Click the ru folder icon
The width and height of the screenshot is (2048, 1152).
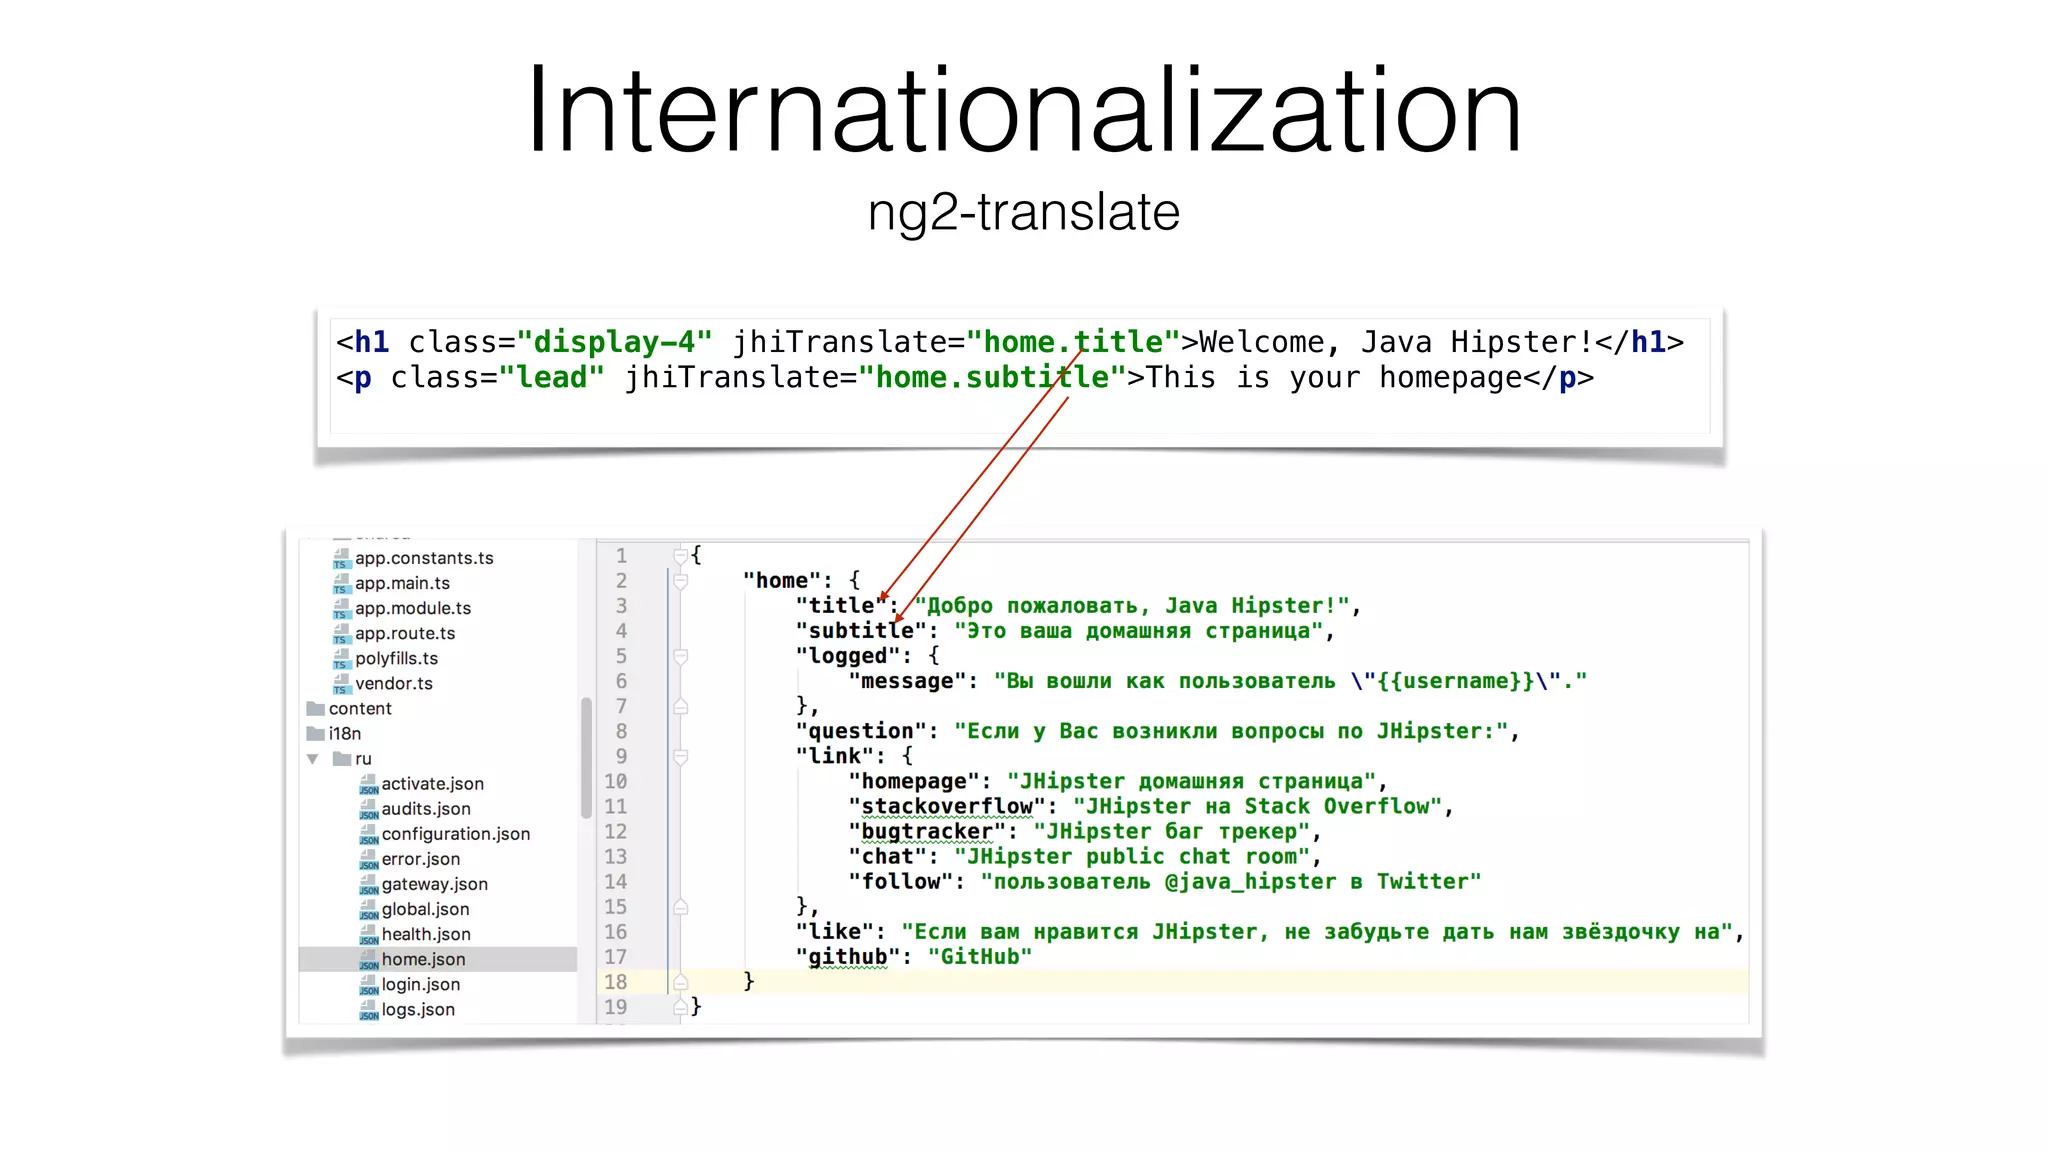tap(341, 759)
